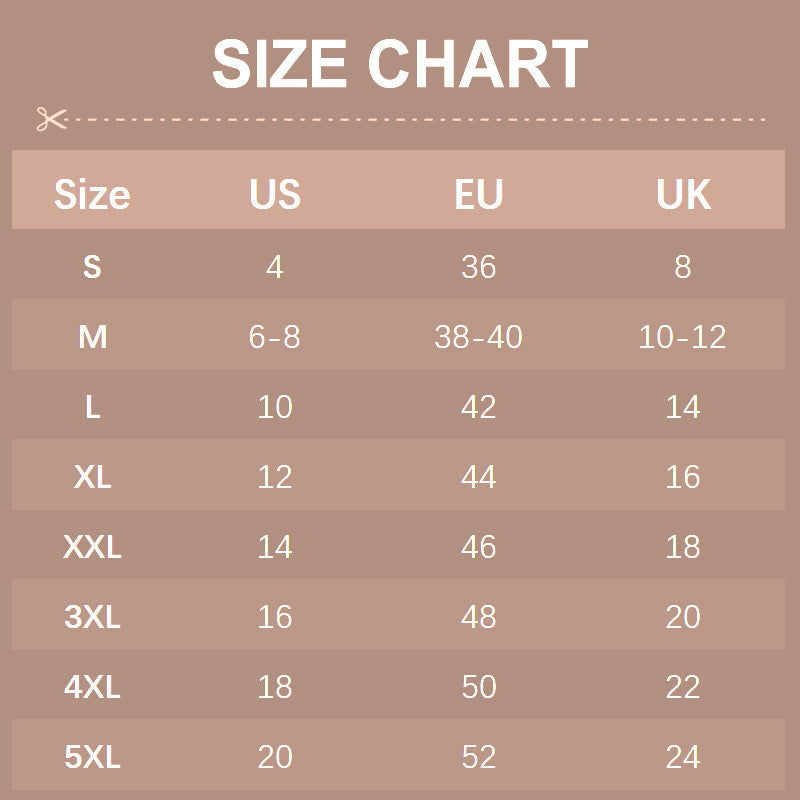Select the US column header
This screenshot has height=800, width=800.
click(x=275, y=194)
